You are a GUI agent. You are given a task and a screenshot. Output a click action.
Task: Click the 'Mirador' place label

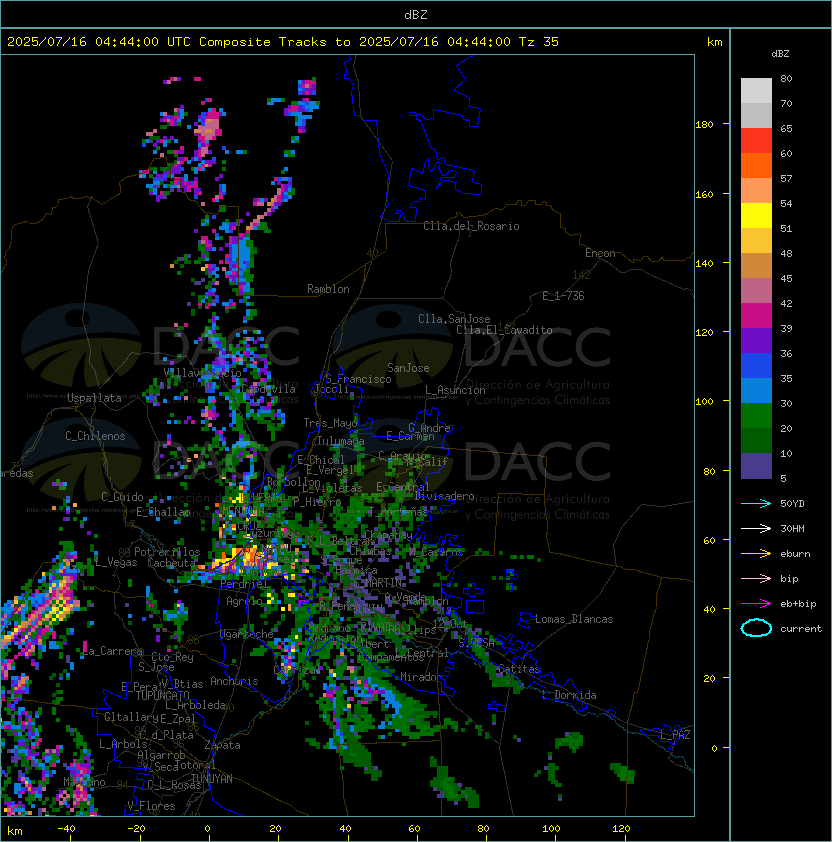(421, 677)
